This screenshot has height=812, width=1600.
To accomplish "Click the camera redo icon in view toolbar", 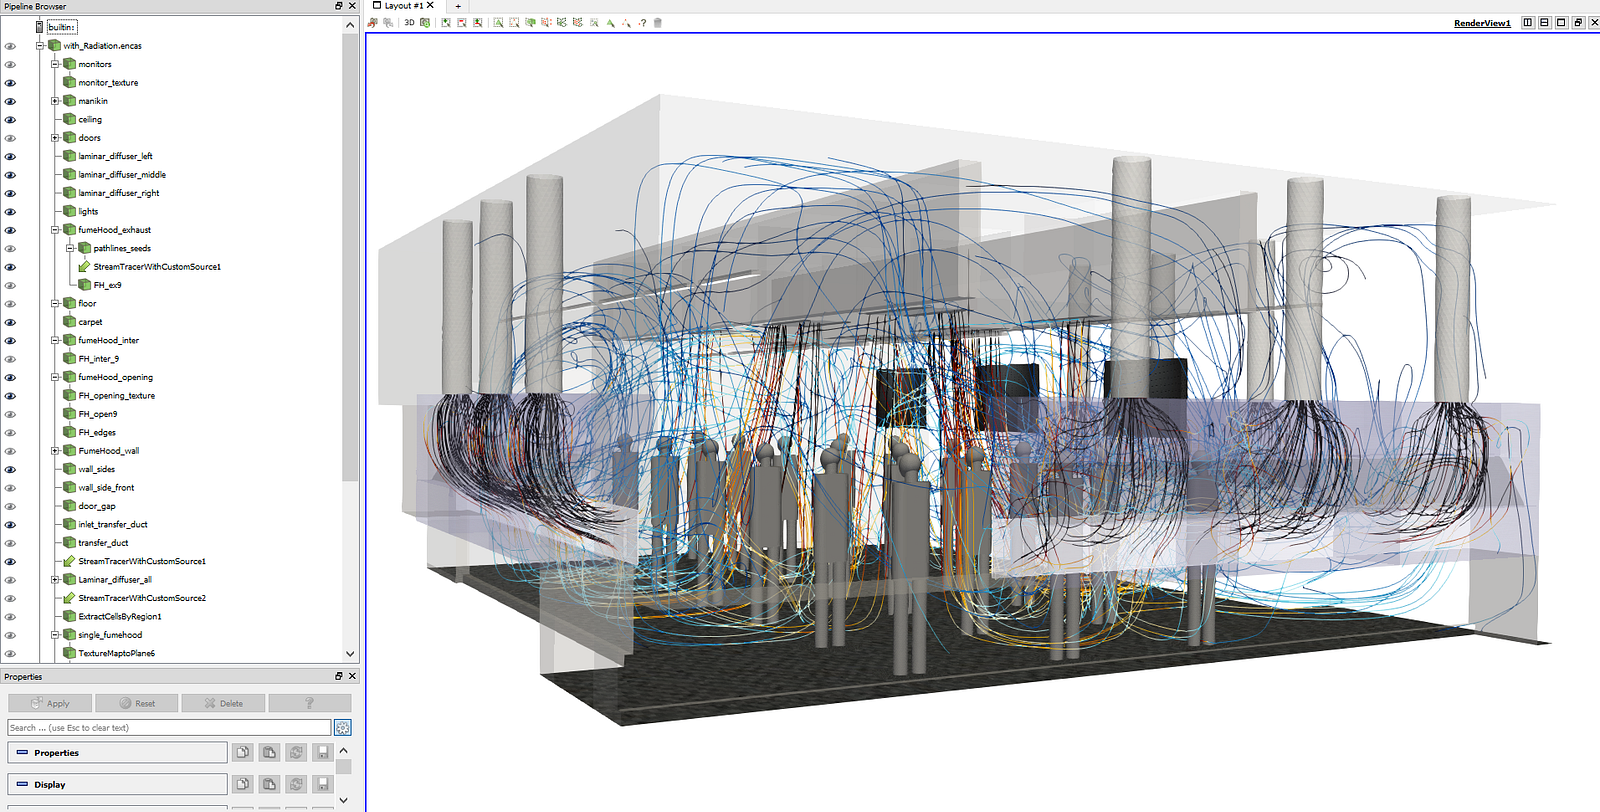I will [388, 22].
